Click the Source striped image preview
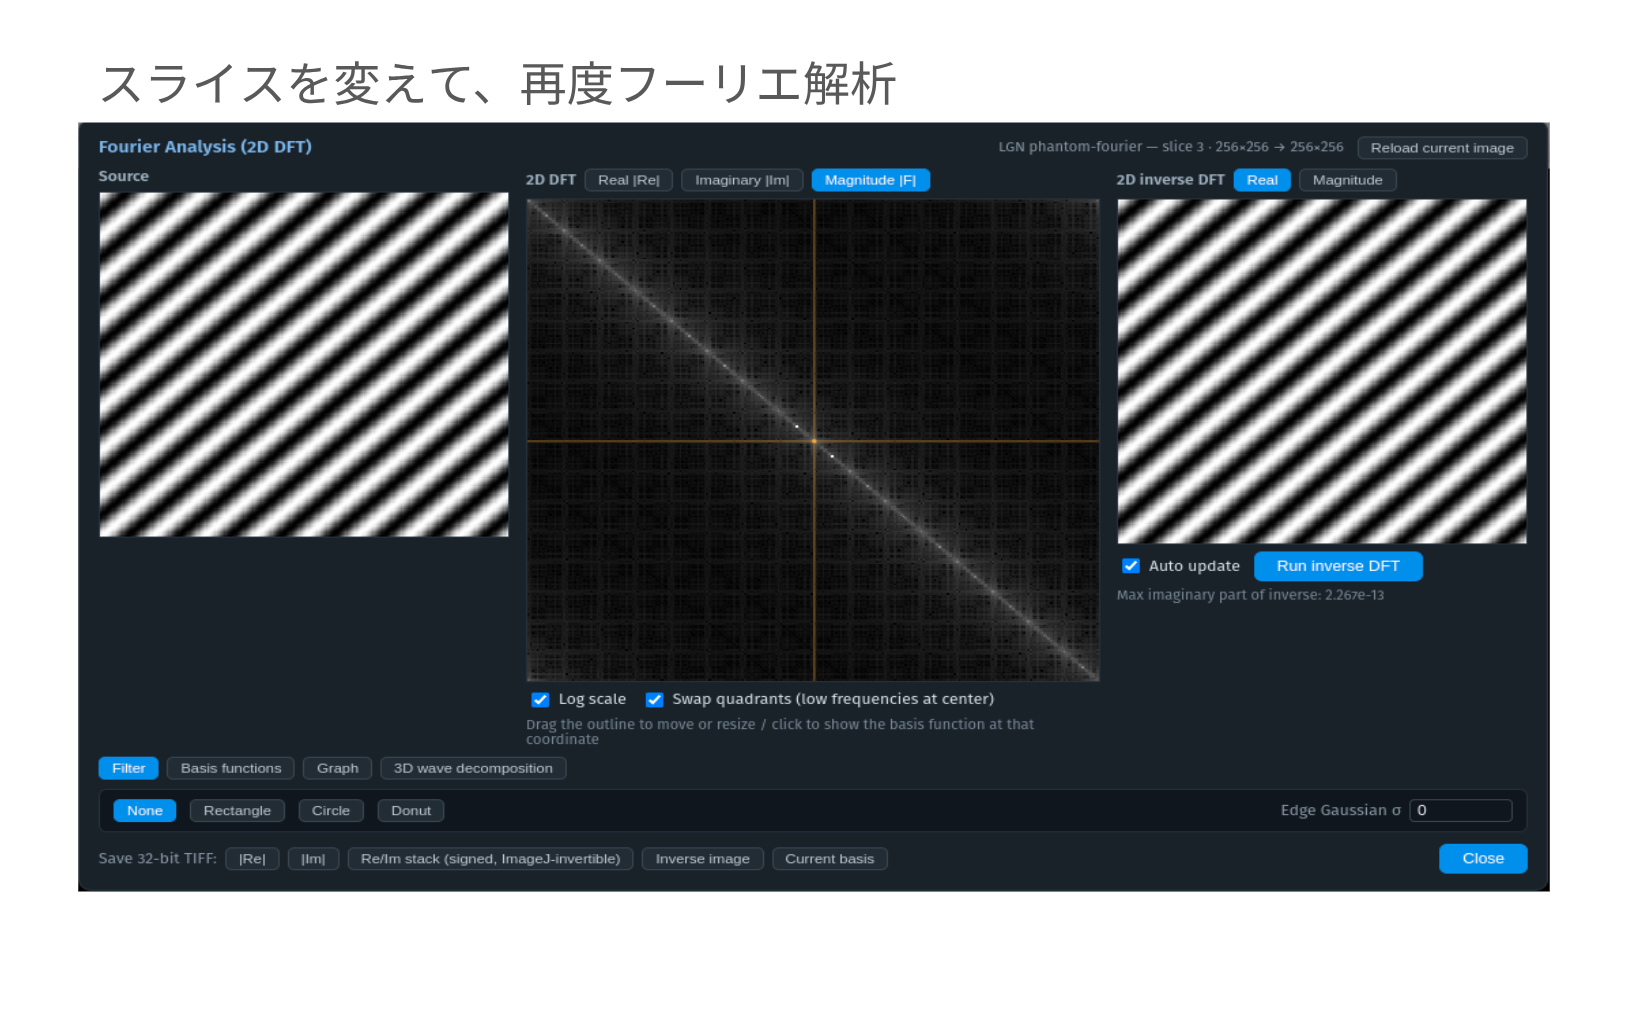The image size is (1625, 1012). (x=304, y=365)
